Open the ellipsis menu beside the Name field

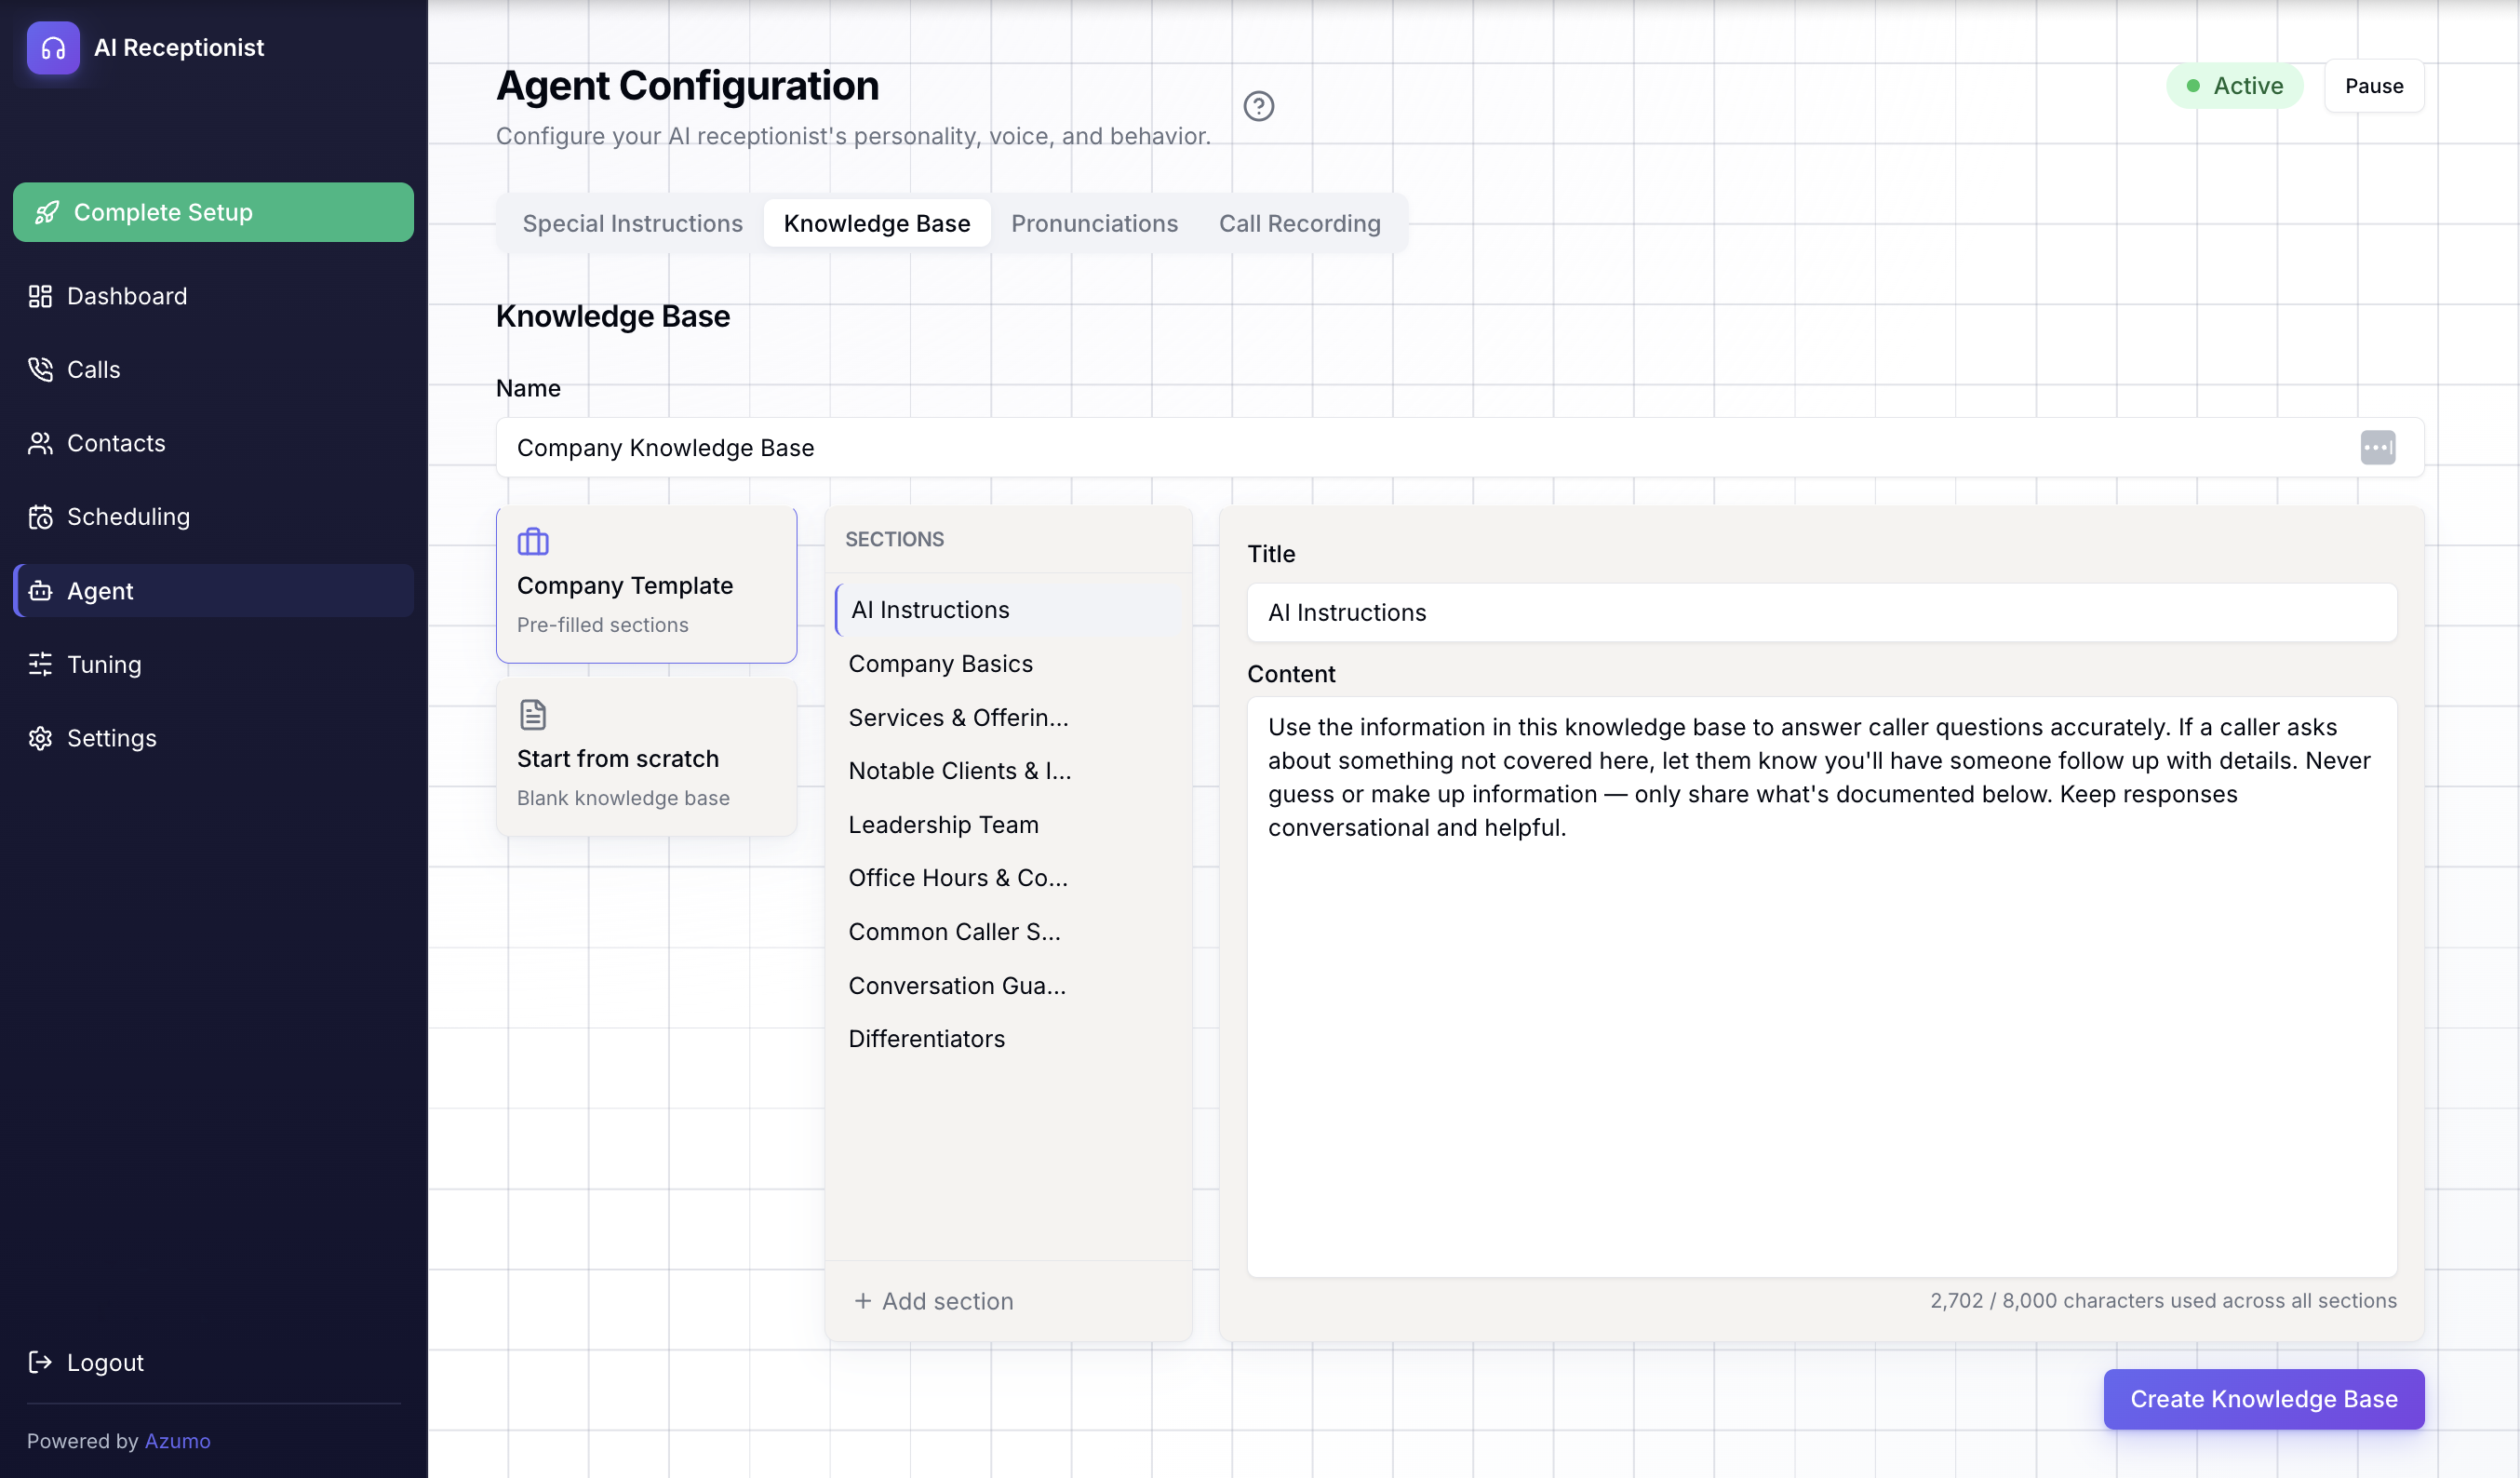point(2378,447)
